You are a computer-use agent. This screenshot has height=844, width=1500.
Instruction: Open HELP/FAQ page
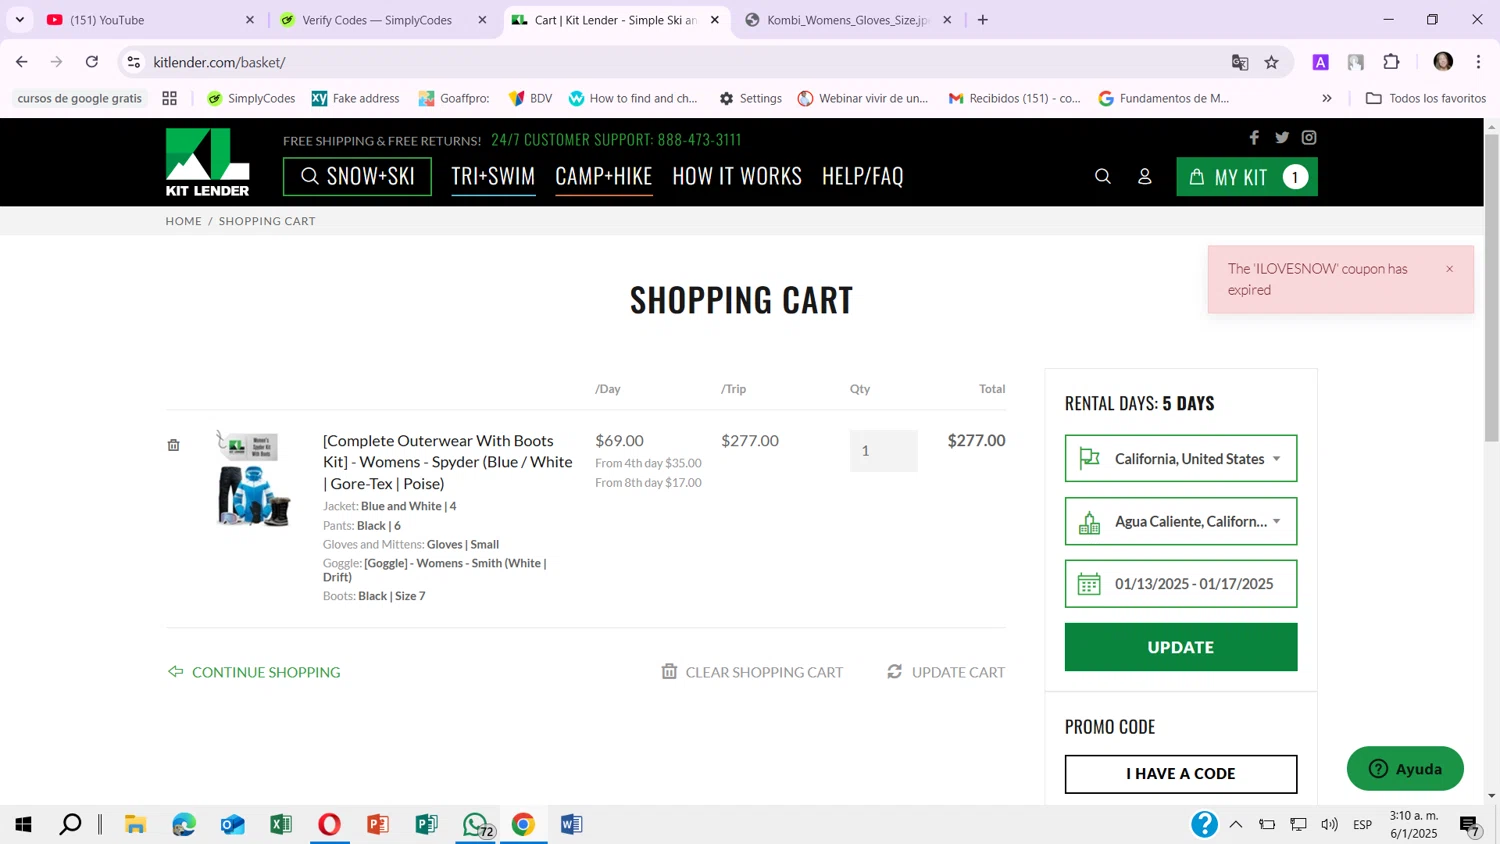[x=863, y=176]
